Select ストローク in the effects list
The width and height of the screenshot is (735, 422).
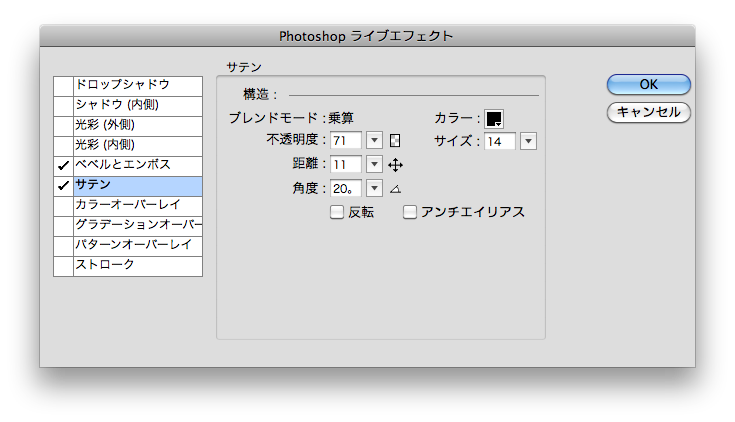click(138, 265)
